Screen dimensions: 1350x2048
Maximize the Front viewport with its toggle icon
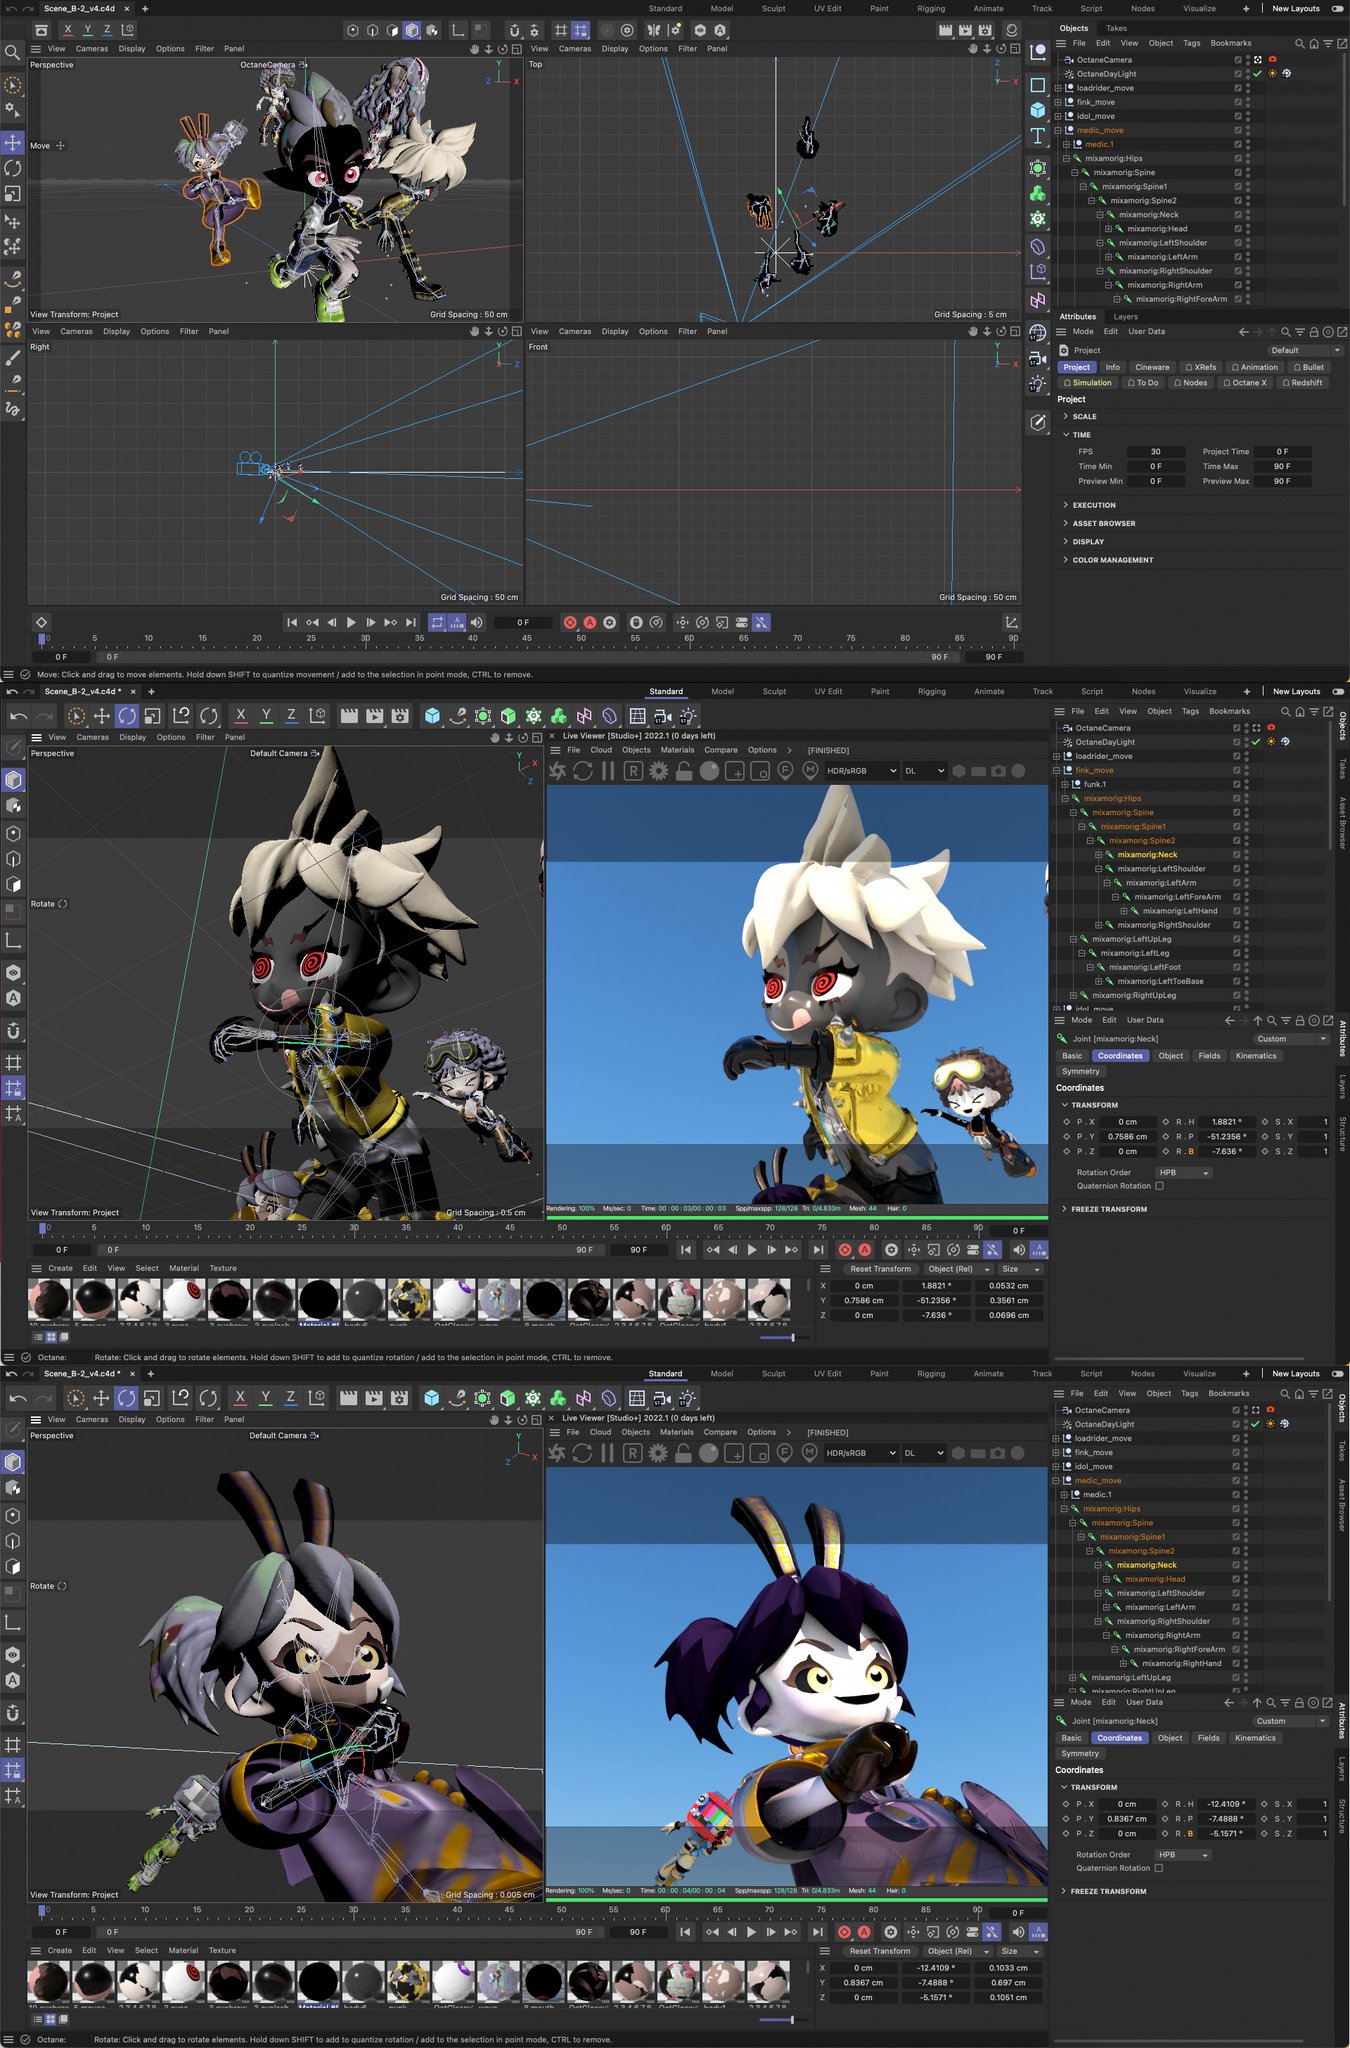pos(1016,331)
